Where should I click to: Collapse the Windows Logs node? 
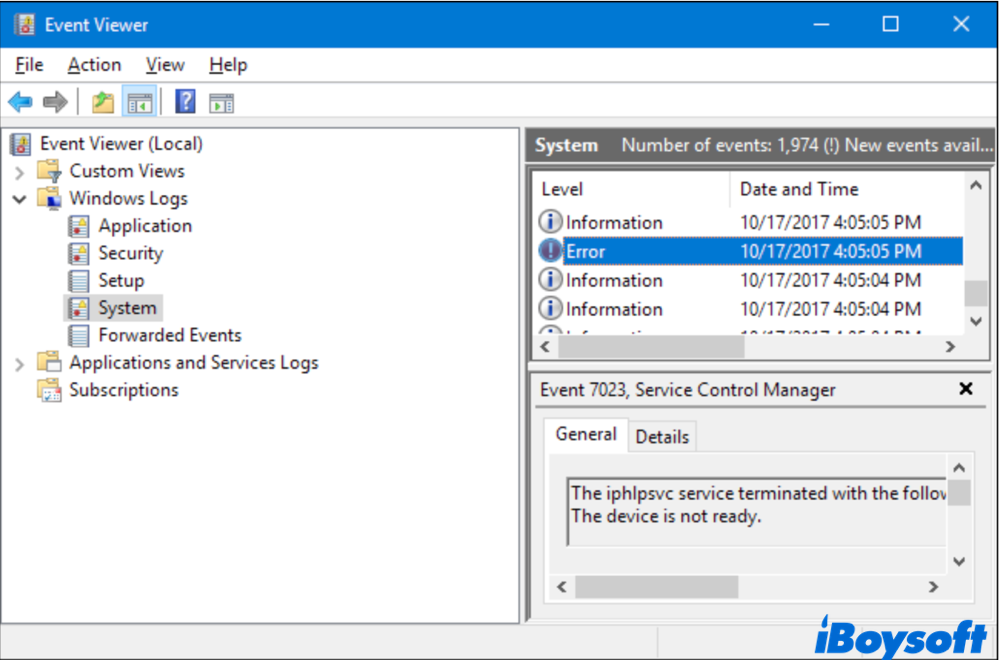20,199
